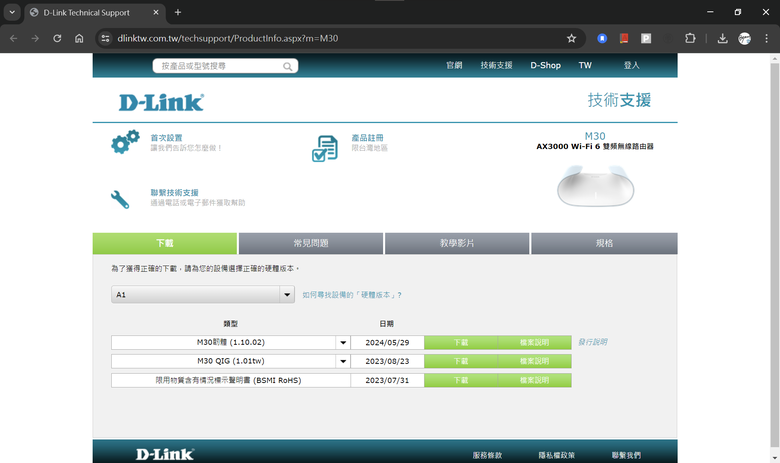Go back to previous page

tap(13, 38)
